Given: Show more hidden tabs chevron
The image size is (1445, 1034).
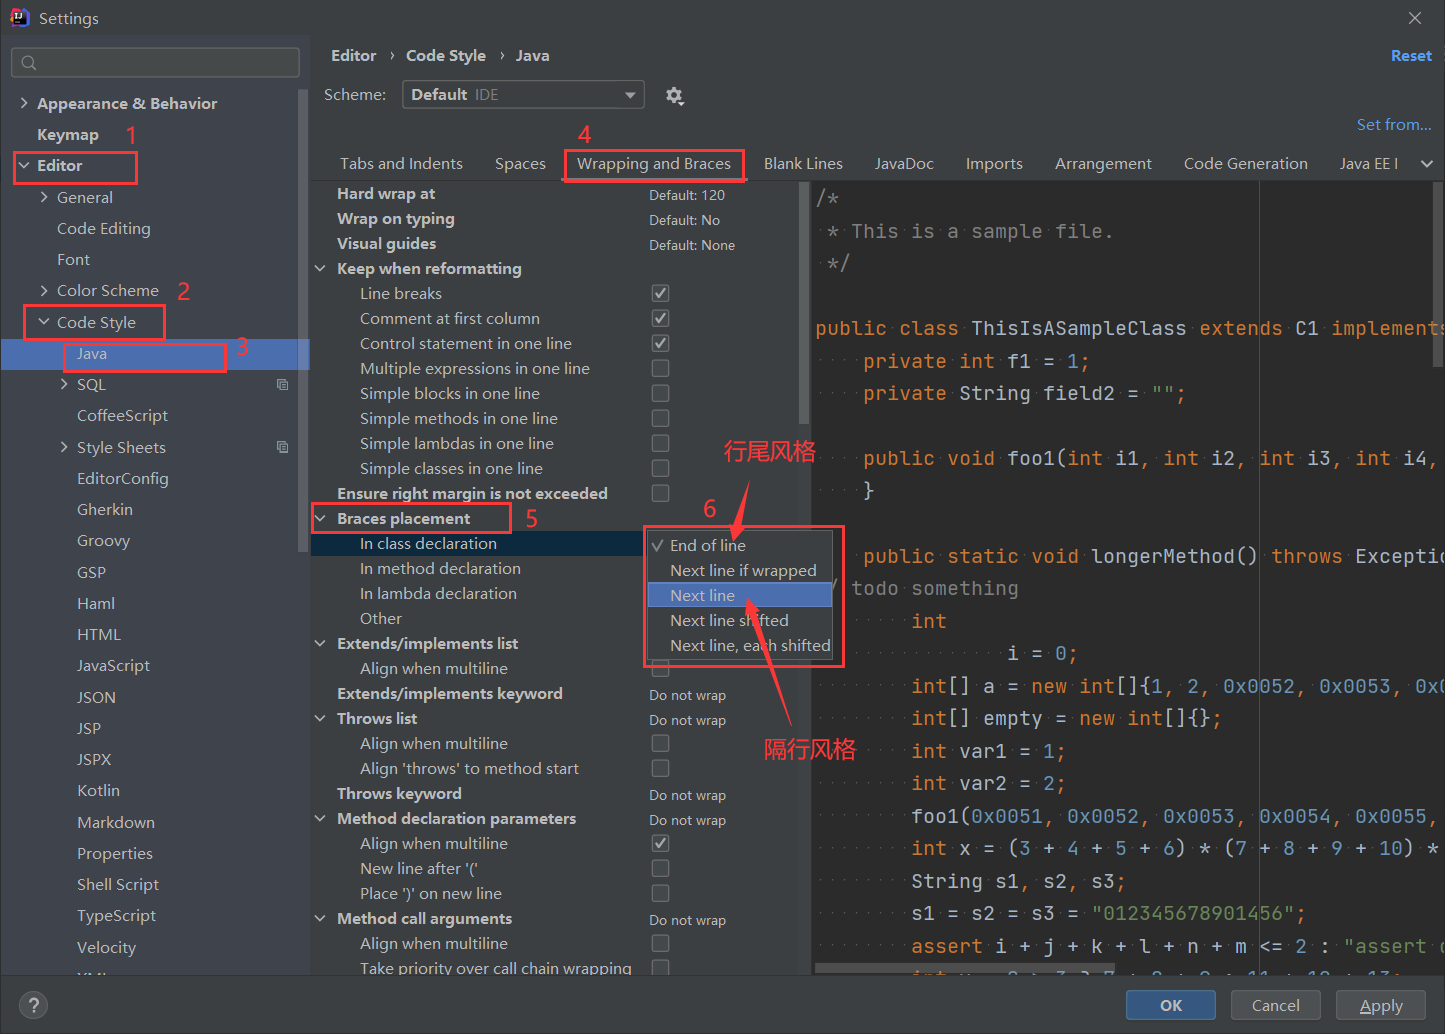Looking at the screenshot, I should (1427, 164).
